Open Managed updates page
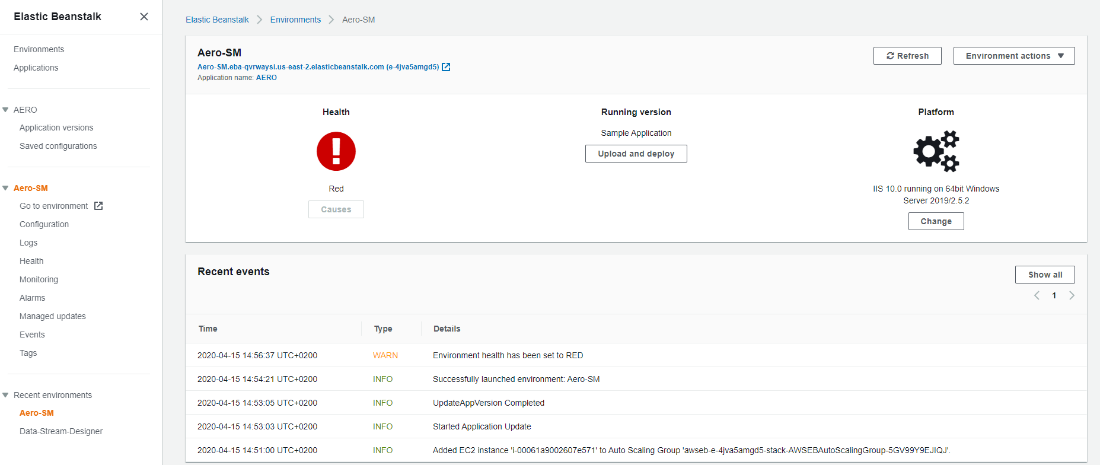 (53, 316)
